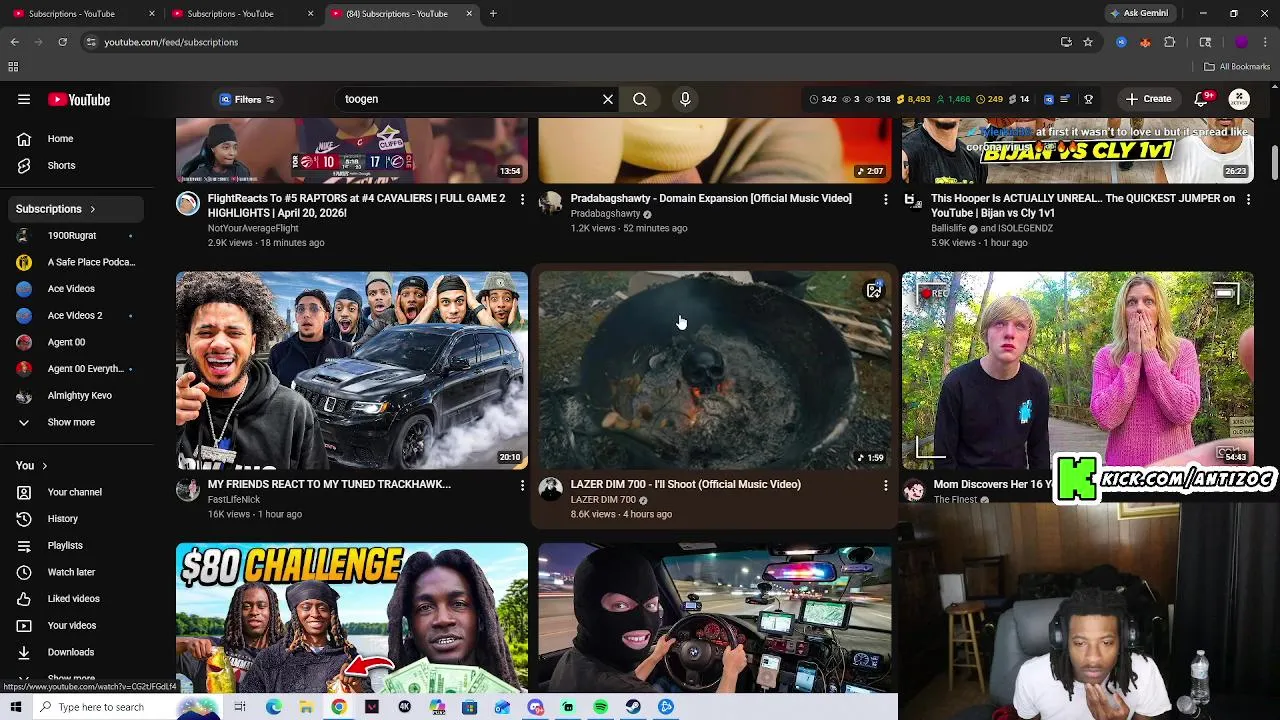The width and height of the screenshot is (1280, 720).
Task: Open Microsoft Edge from the taskbar
Action: point(274,707)
